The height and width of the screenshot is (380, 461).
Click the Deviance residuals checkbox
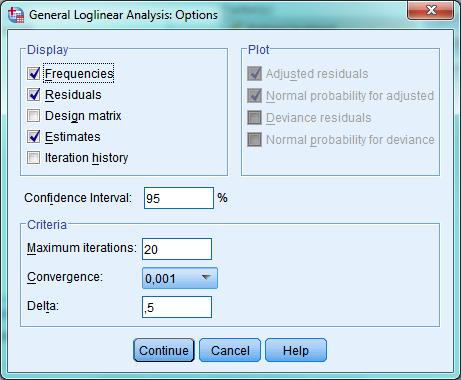tap(254, 118)
